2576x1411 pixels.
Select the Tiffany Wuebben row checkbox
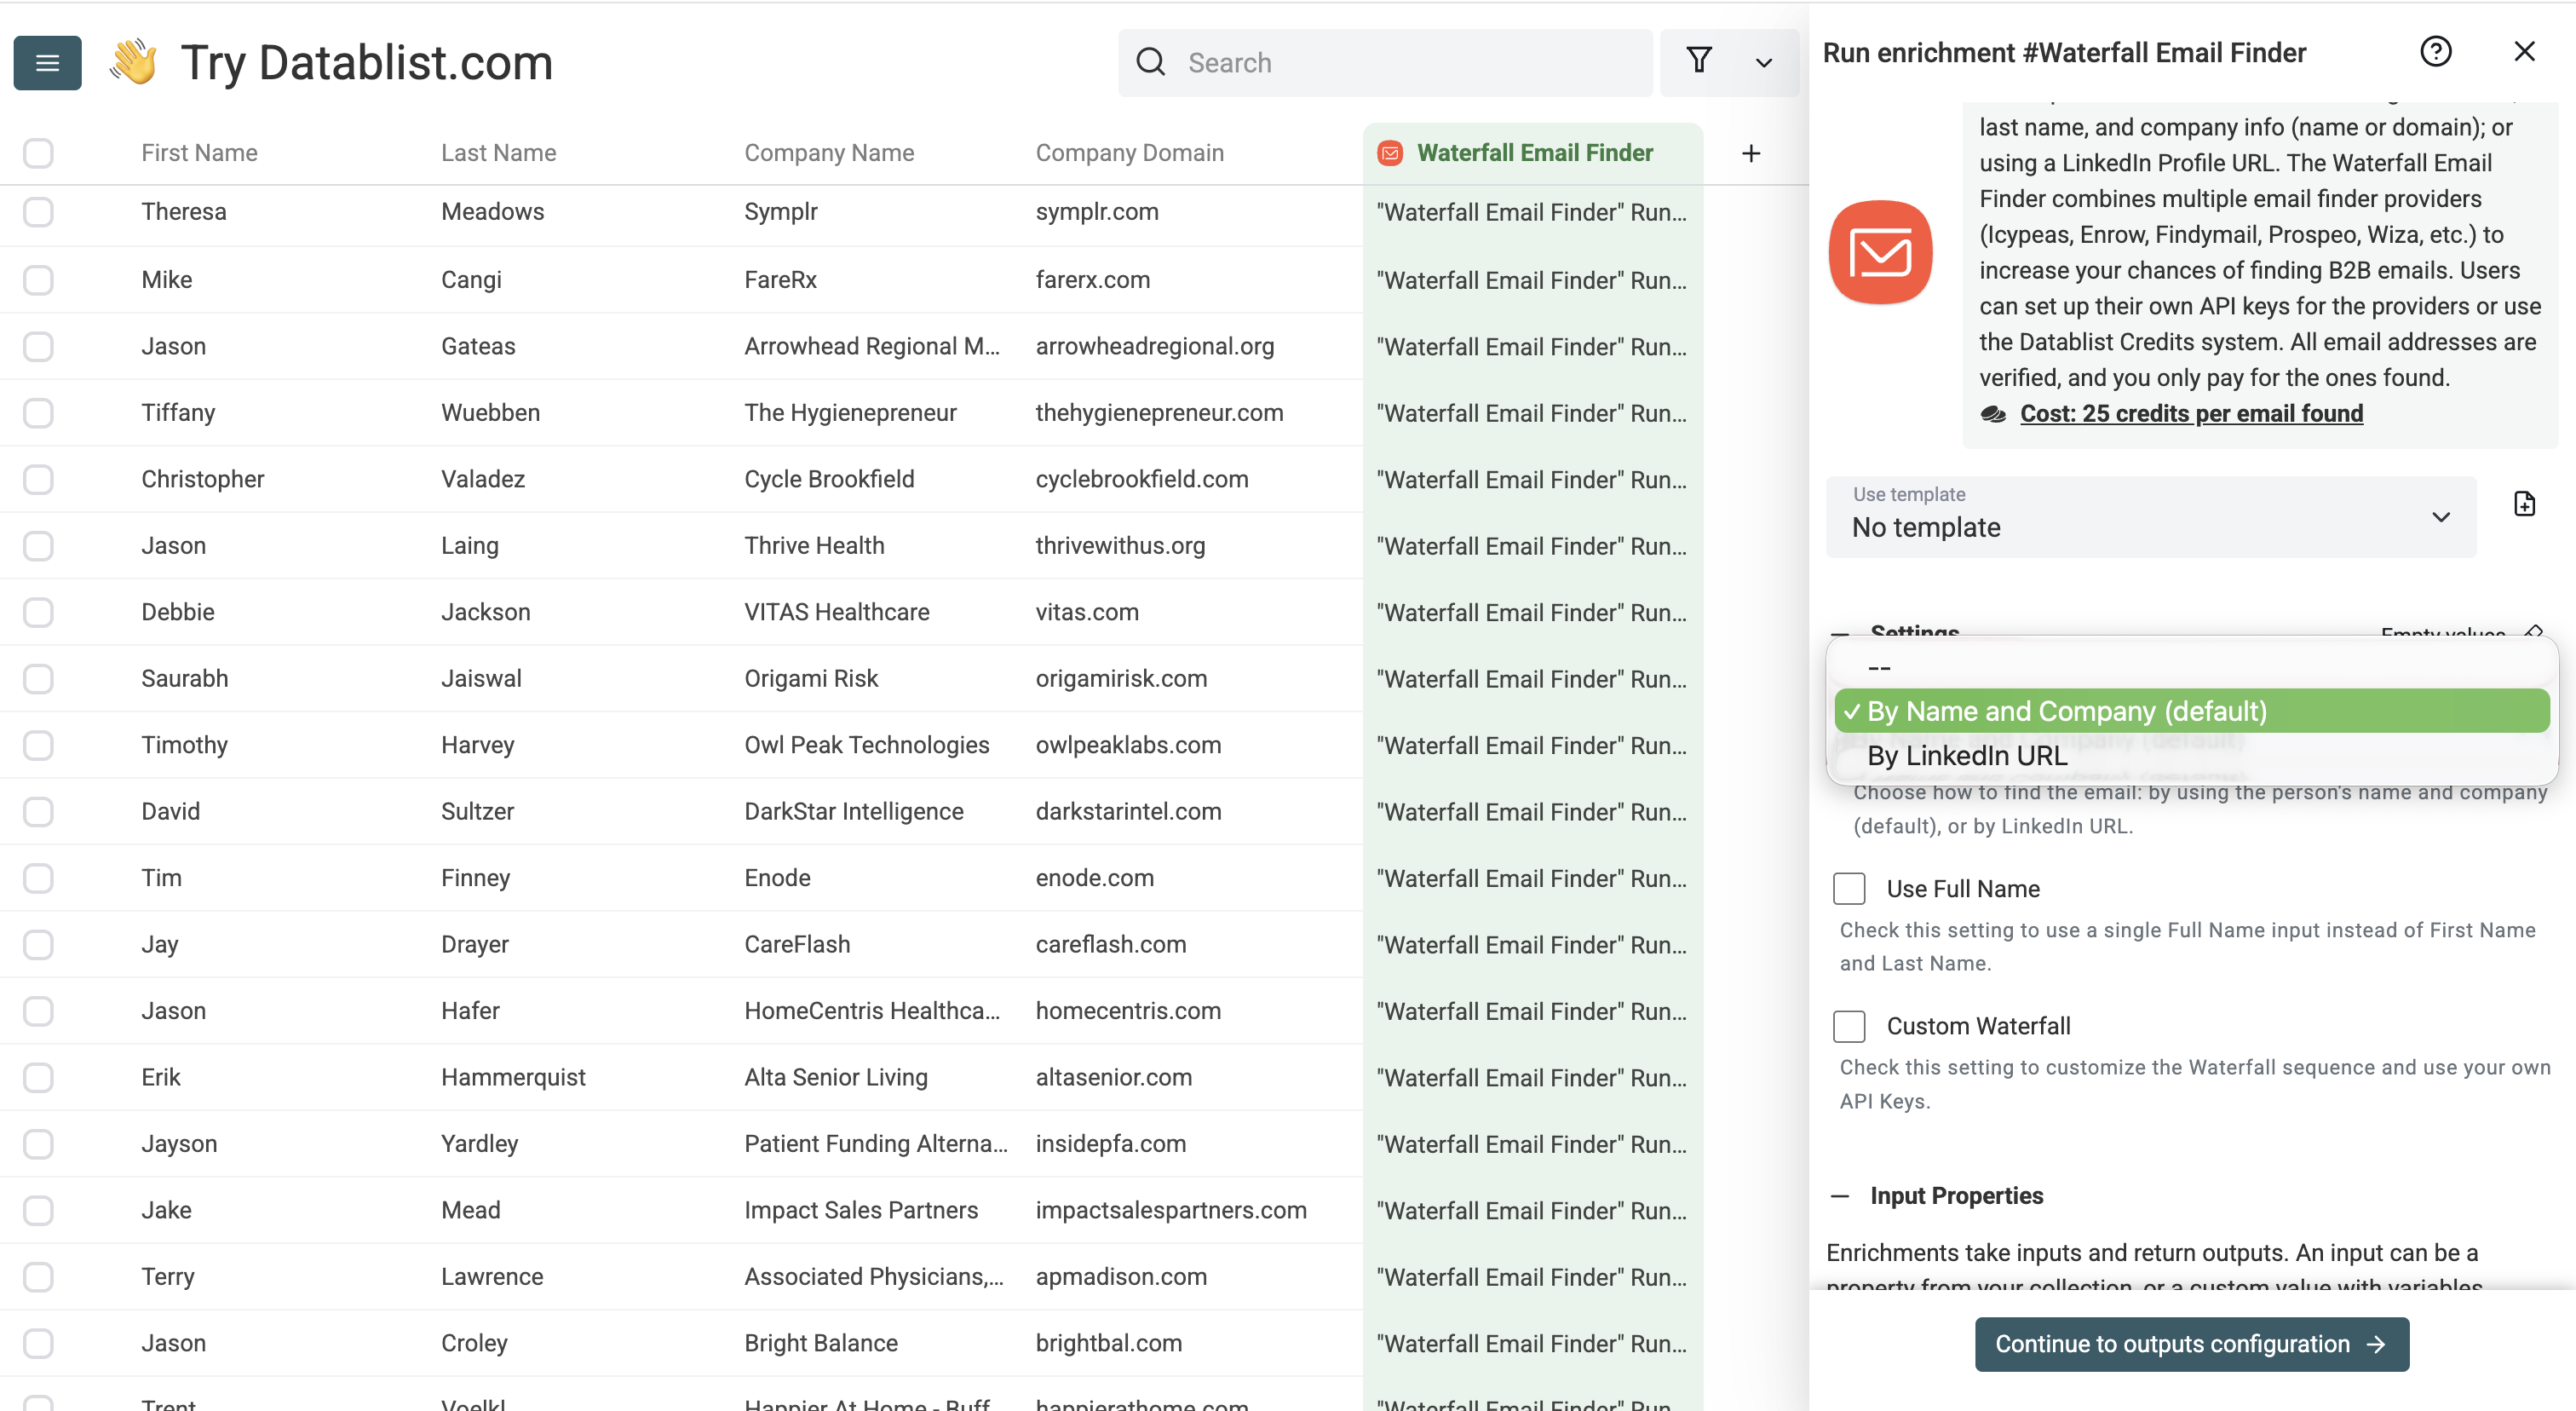click(x=38, y=413)
